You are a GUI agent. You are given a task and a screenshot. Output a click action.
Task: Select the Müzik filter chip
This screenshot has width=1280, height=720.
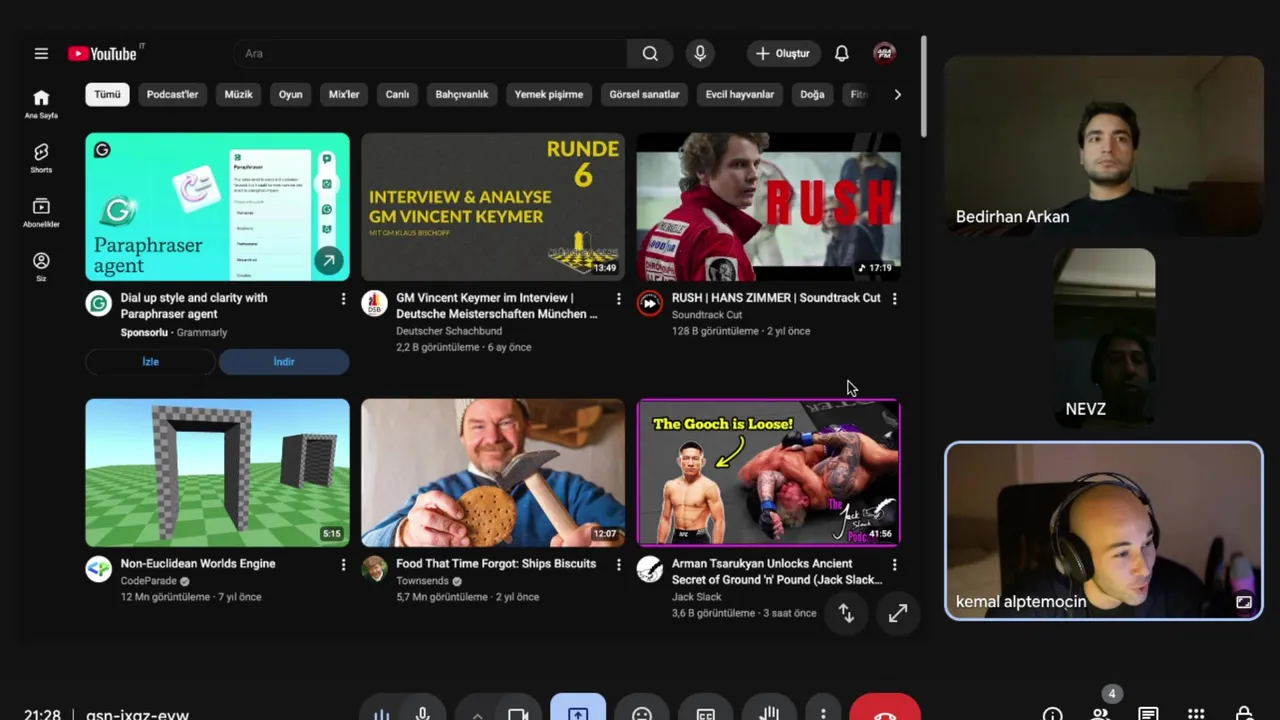point(238,94)
